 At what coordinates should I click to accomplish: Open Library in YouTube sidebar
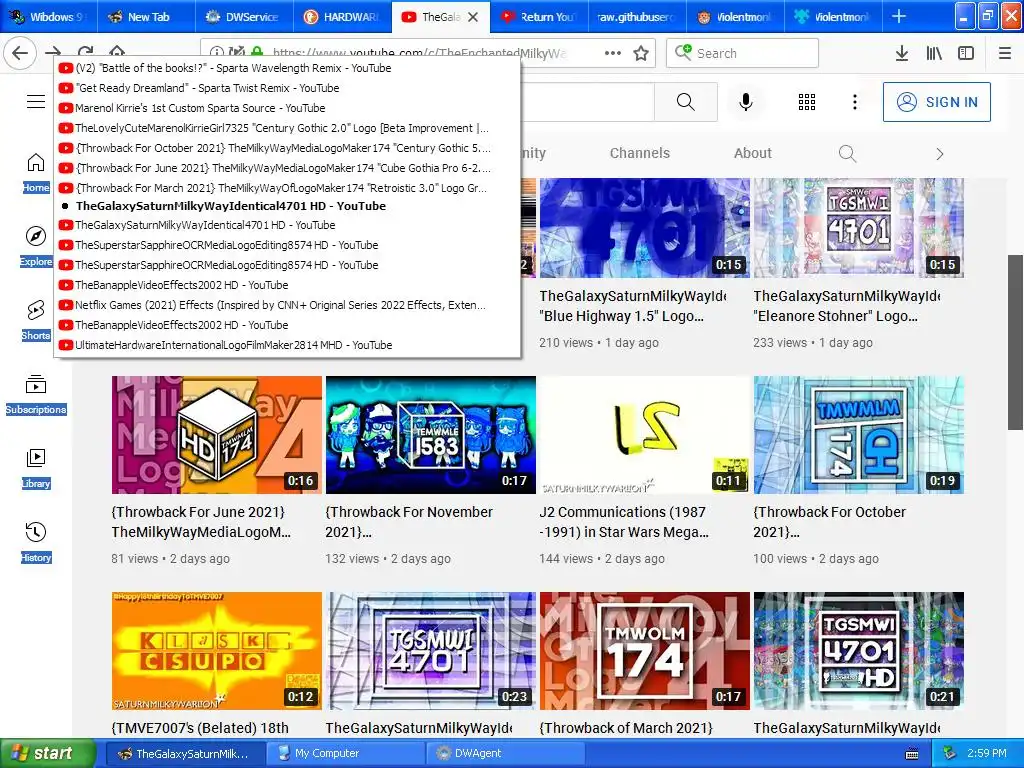click(x=36, y=468)
